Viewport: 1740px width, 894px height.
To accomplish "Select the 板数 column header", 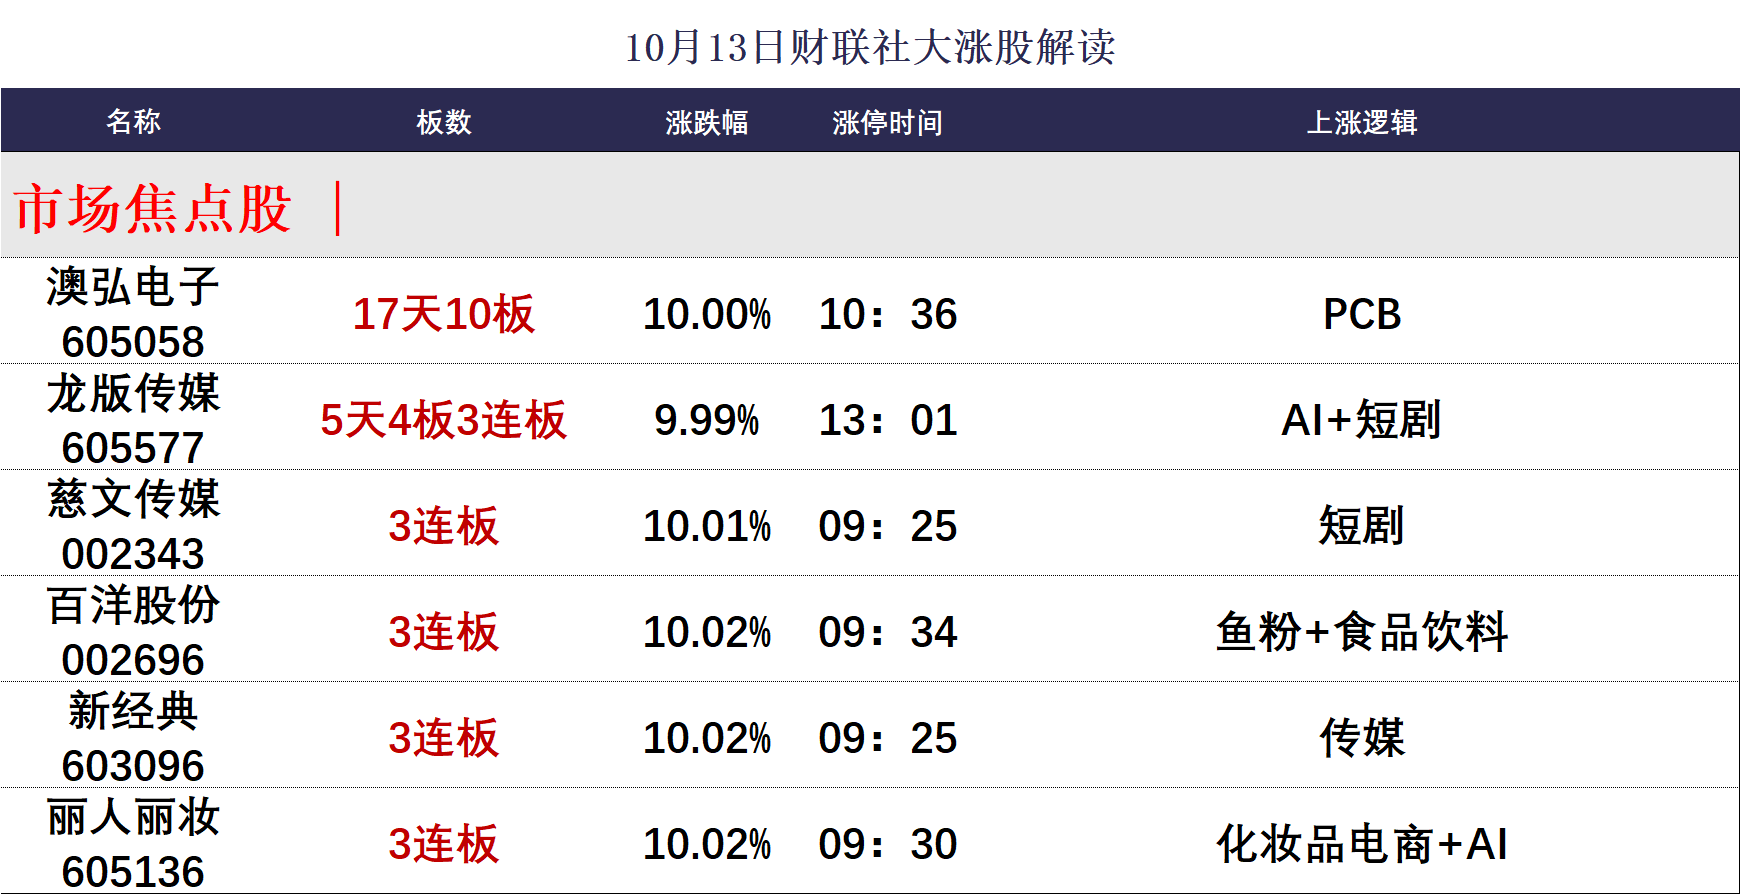I will 444,122.
